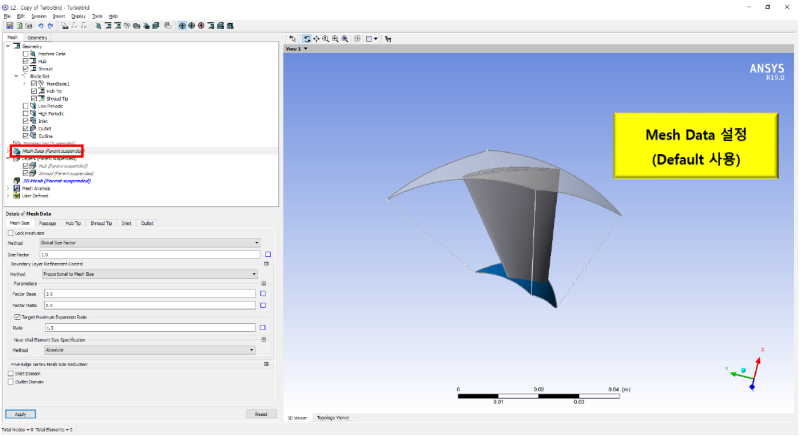The image size is (800, 437).
Task: Click the Redo arrow icon
Action: [50, 25]
